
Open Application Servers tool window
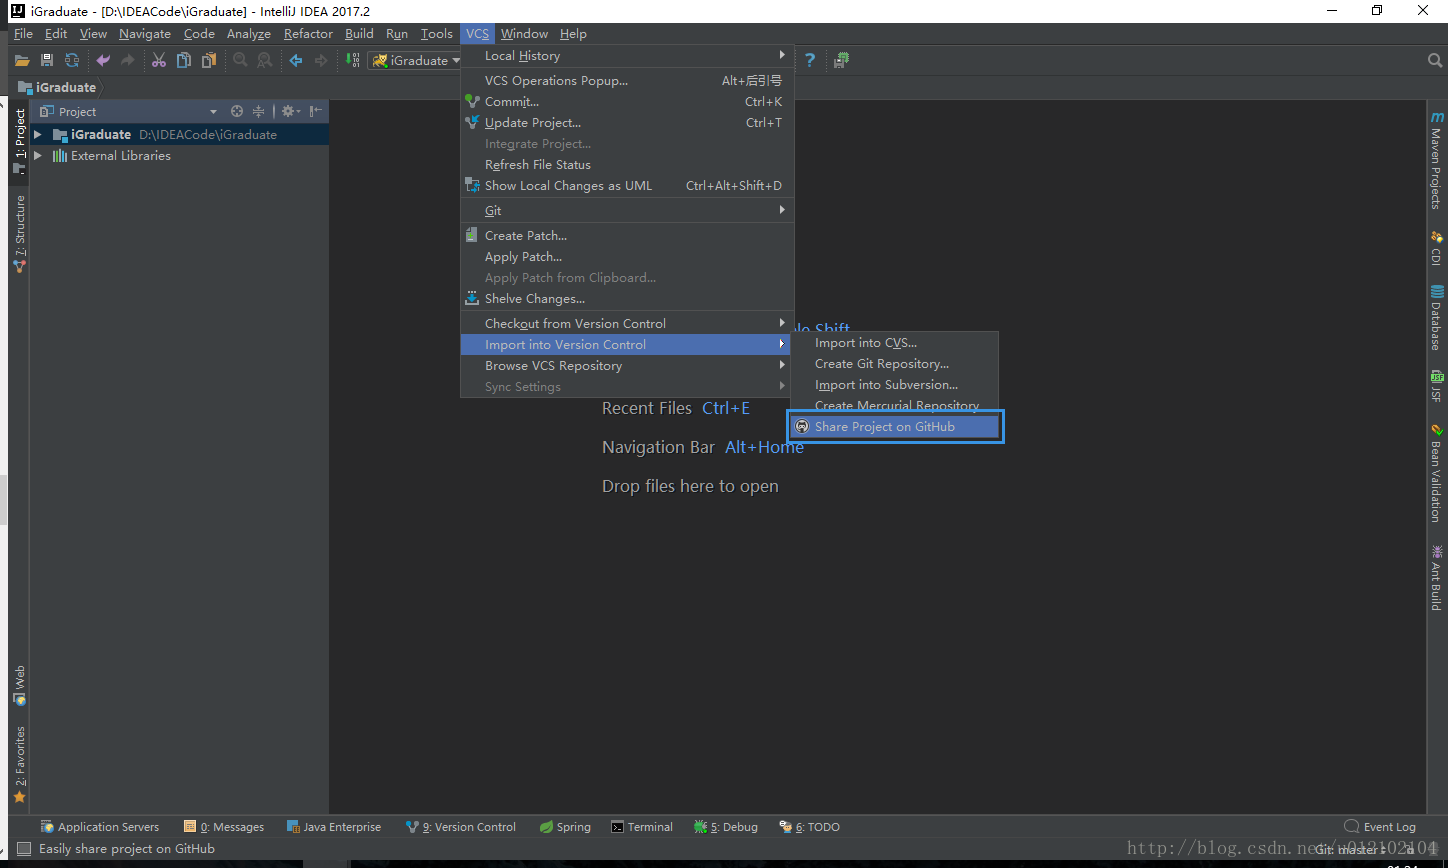(x=99, y=827)
